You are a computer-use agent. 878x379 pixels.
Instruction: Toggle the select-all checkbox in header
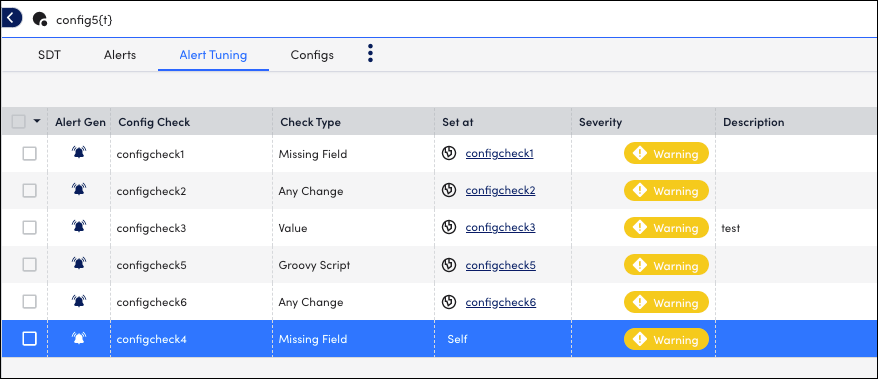click(x=18, y=121)
